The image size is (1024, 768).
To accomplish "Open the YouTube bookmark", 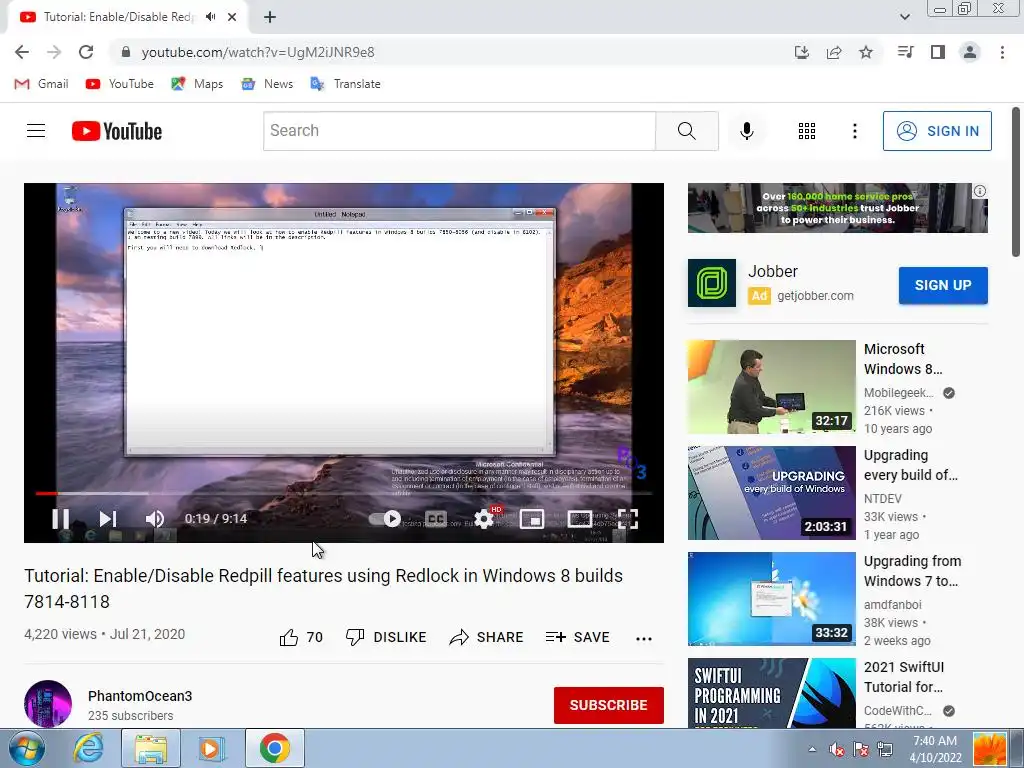I will tap(120, 84).
